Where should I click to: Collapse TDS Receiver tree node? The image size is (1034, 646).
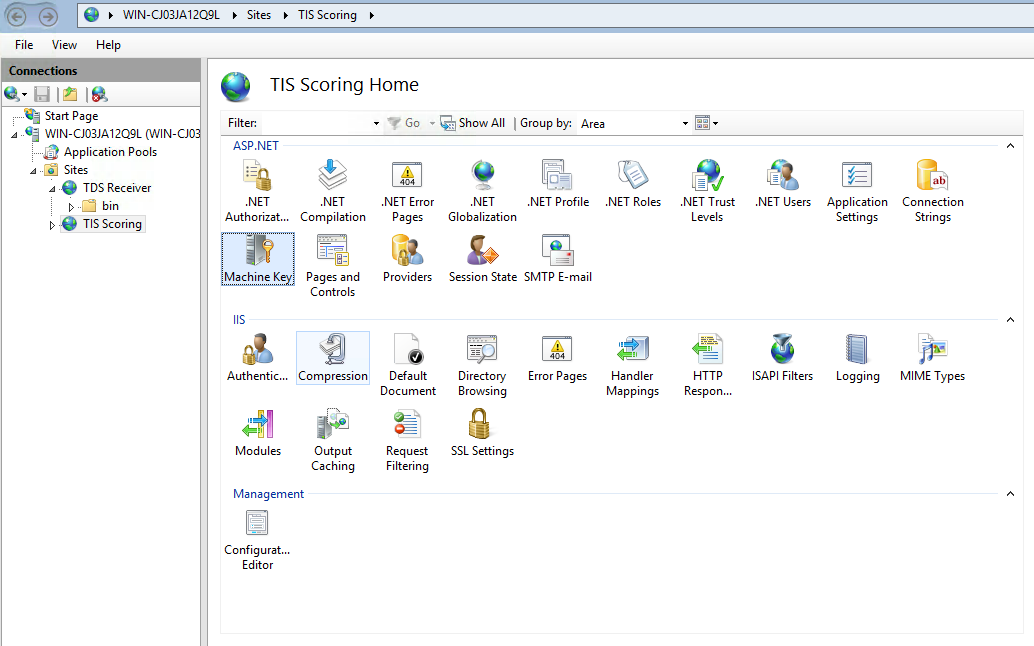[x=52, y=189]
